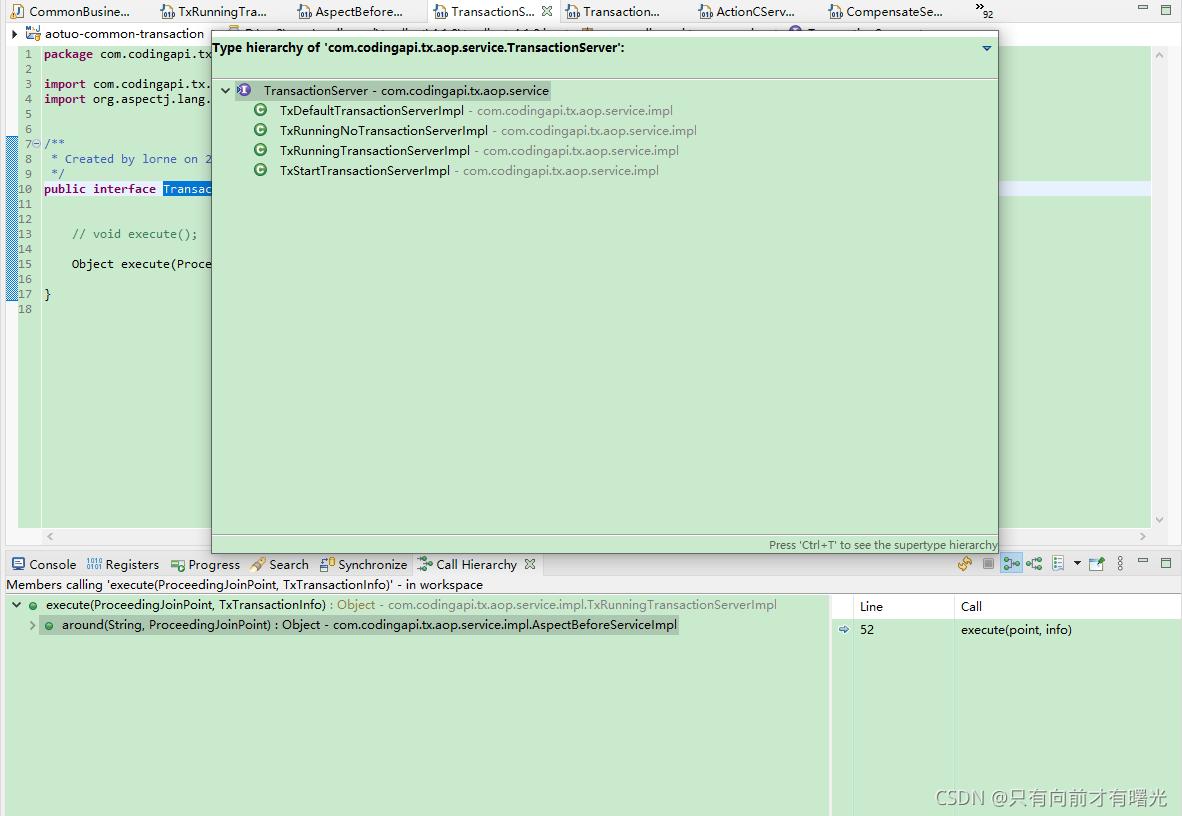Expand the aotuo-common-transaction breadcrumb arrow
The image size is (1182, 816).
14,33
